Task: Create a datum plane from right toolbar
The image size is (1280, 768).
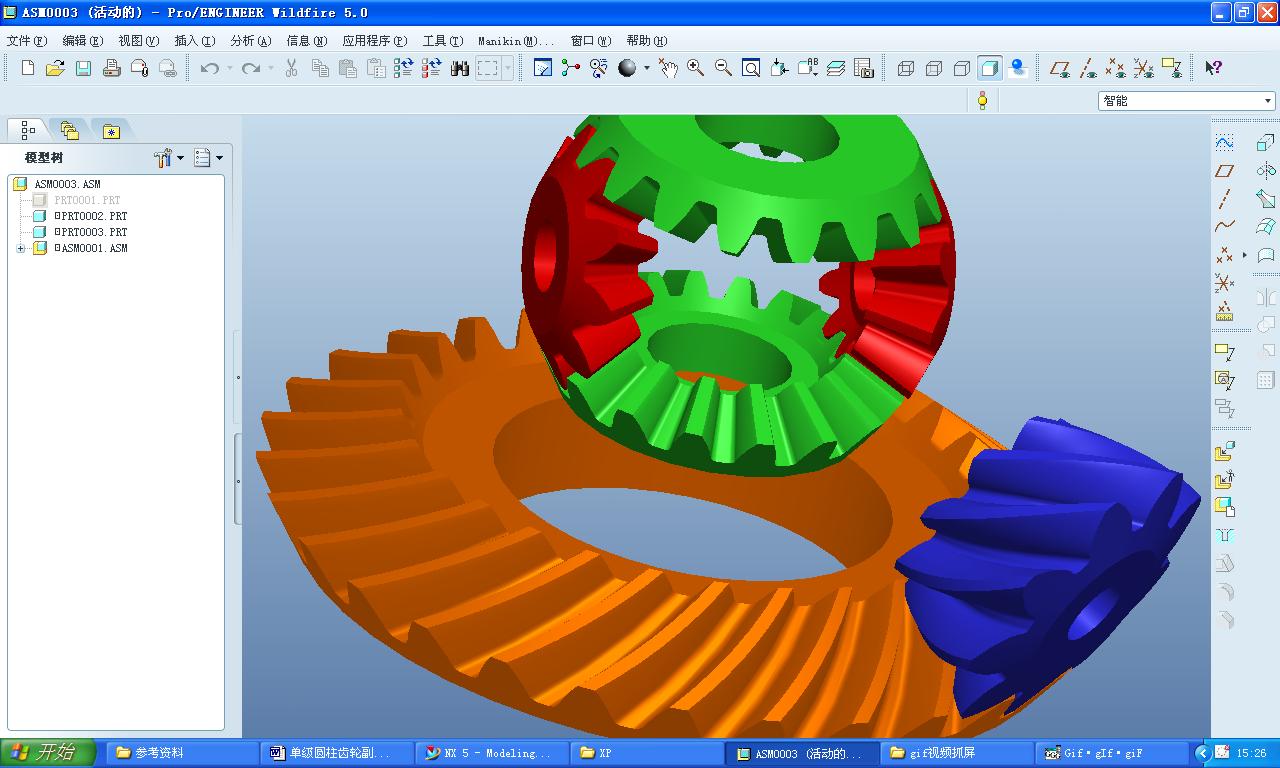Action: tap(1224, 171)
